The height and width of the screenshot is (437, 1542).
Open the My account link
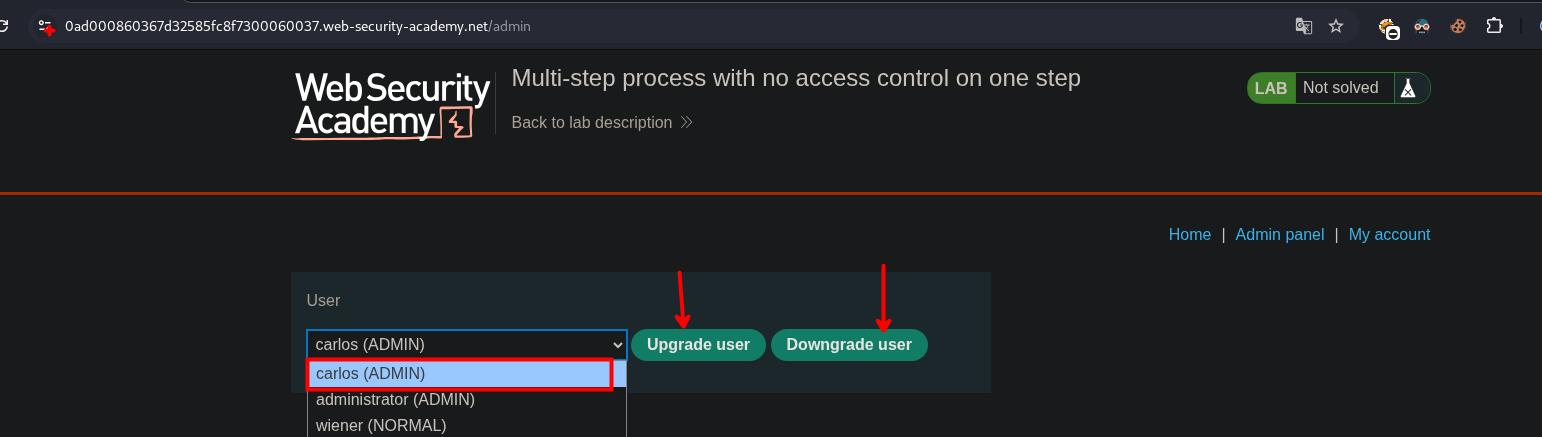click(x=1389, y=234)
